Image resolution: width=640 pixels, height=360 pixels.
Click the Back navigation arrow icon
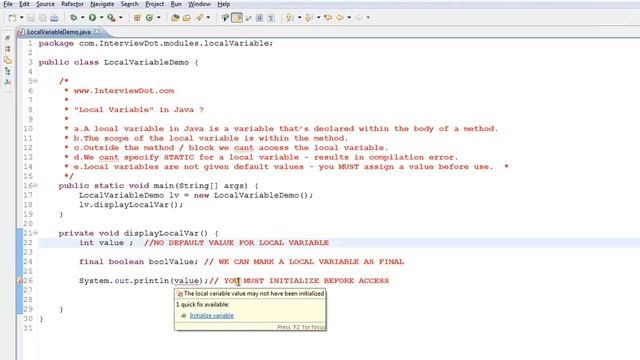(x=340, y=18)
